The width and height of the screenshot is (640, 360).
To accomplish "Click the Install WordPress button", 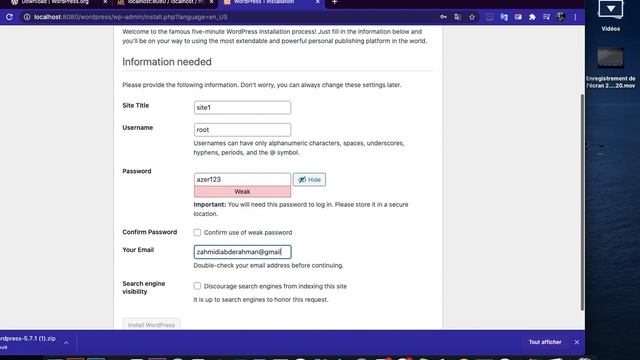I will coord(151,324).
